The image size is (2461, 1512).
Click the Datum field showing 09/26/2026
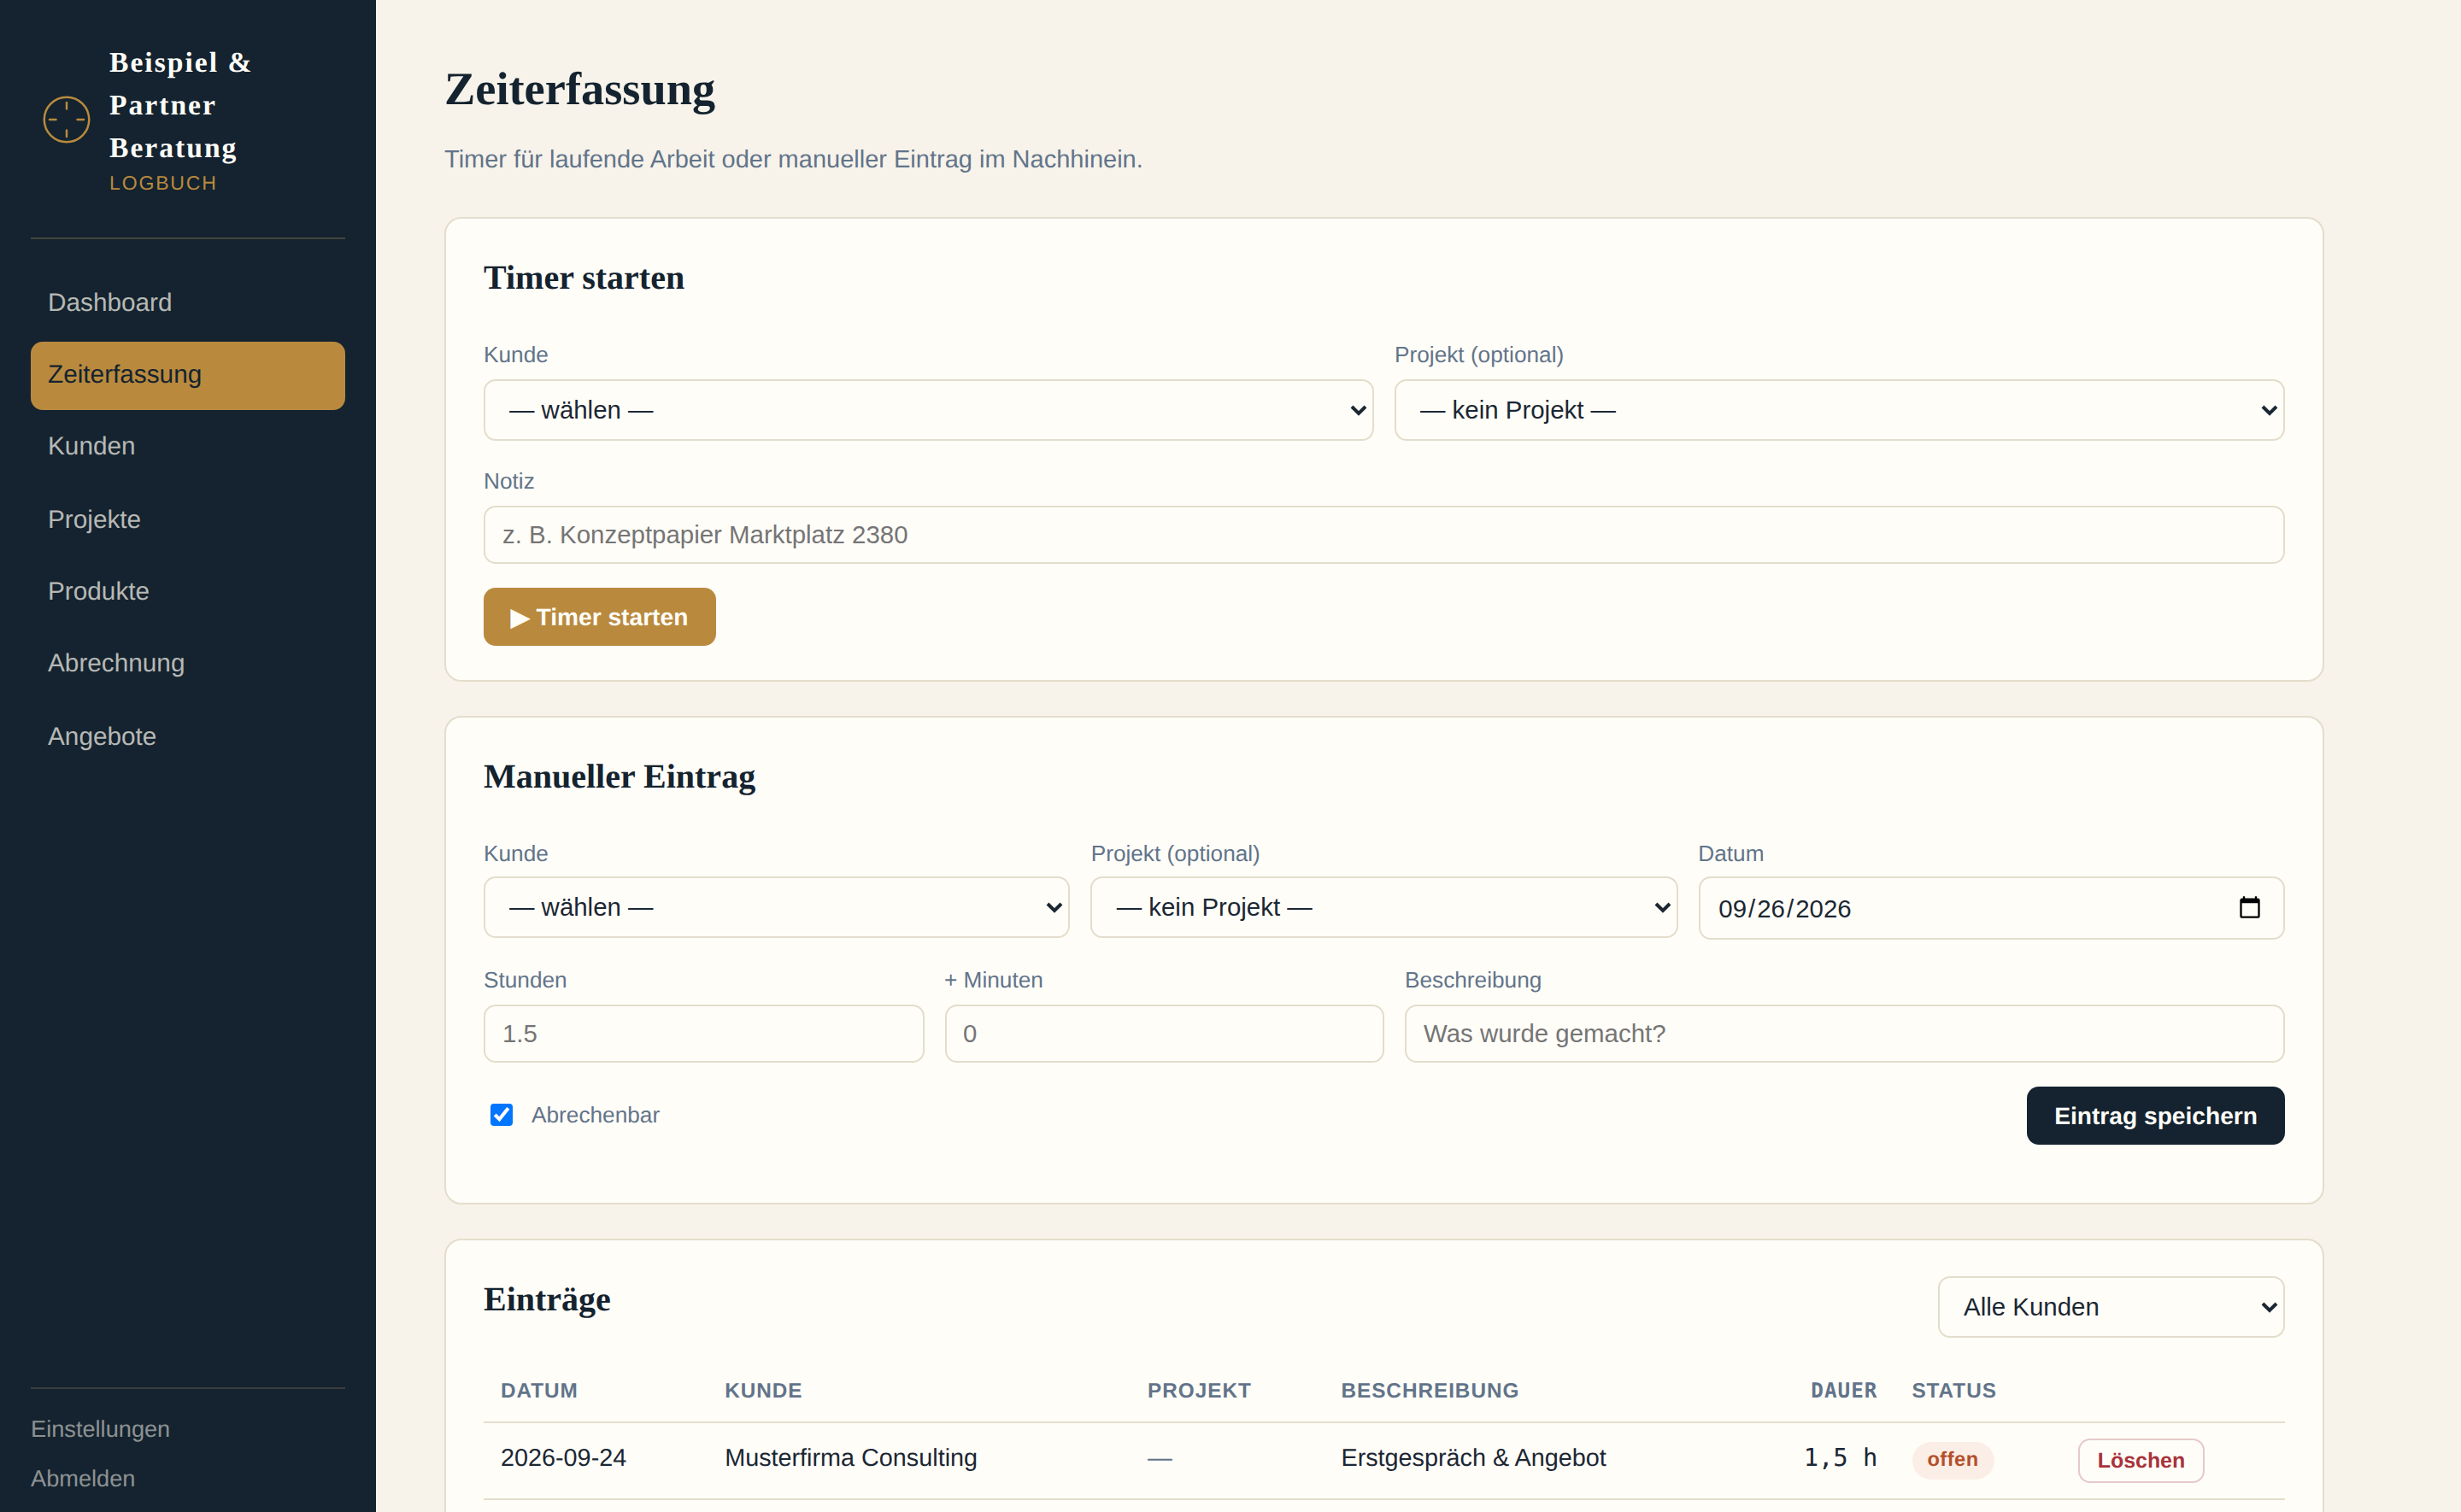1991,908
